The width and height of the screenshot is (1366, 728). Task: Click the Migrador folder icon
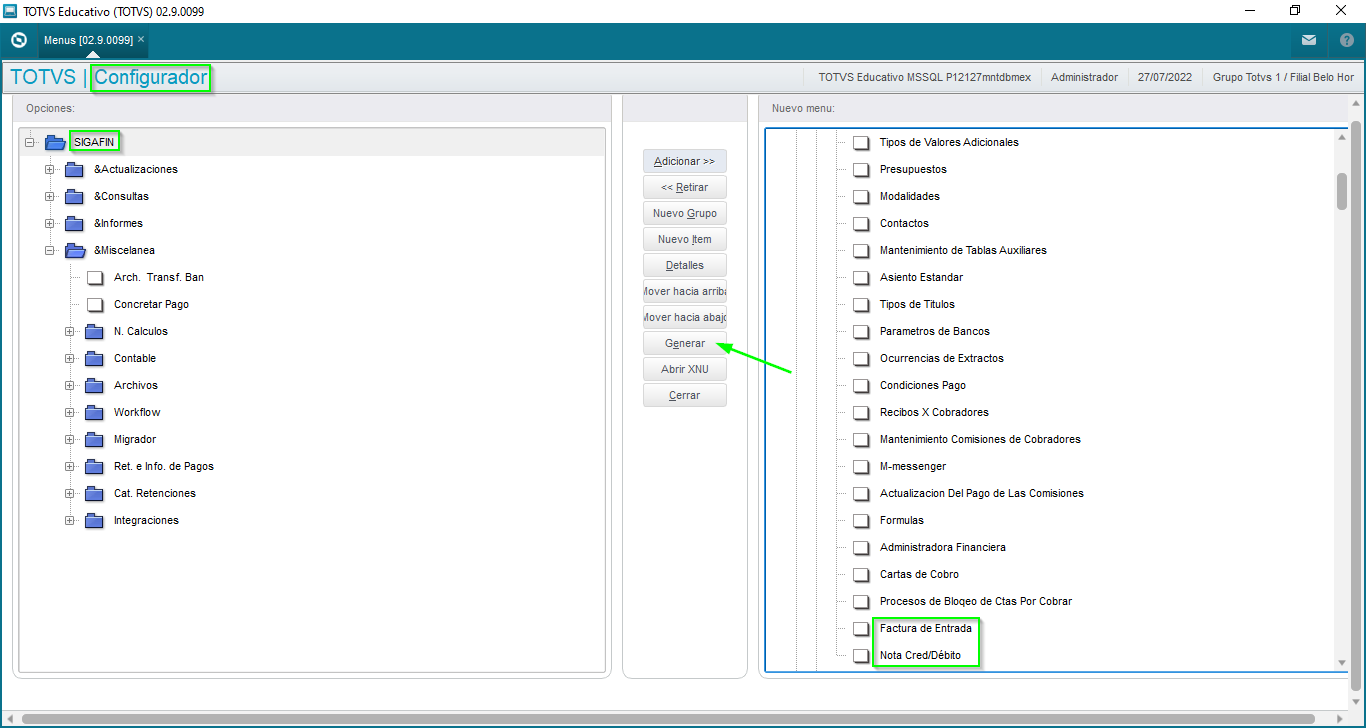click(x=95, y=439)
